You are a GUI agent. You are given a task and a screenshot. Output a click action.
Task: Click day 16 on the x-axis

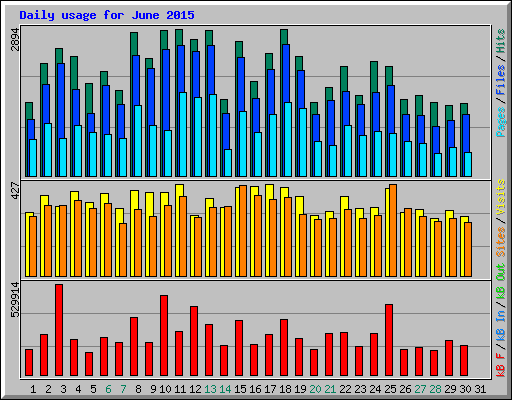(x=255, y=389)
